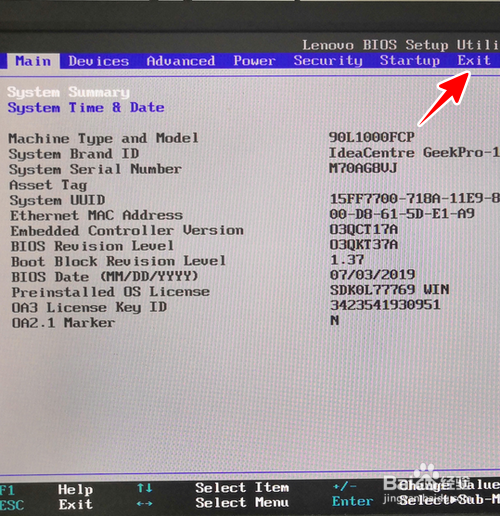
Task: Click the Asset Tag label
Action: tap(48, 185)
